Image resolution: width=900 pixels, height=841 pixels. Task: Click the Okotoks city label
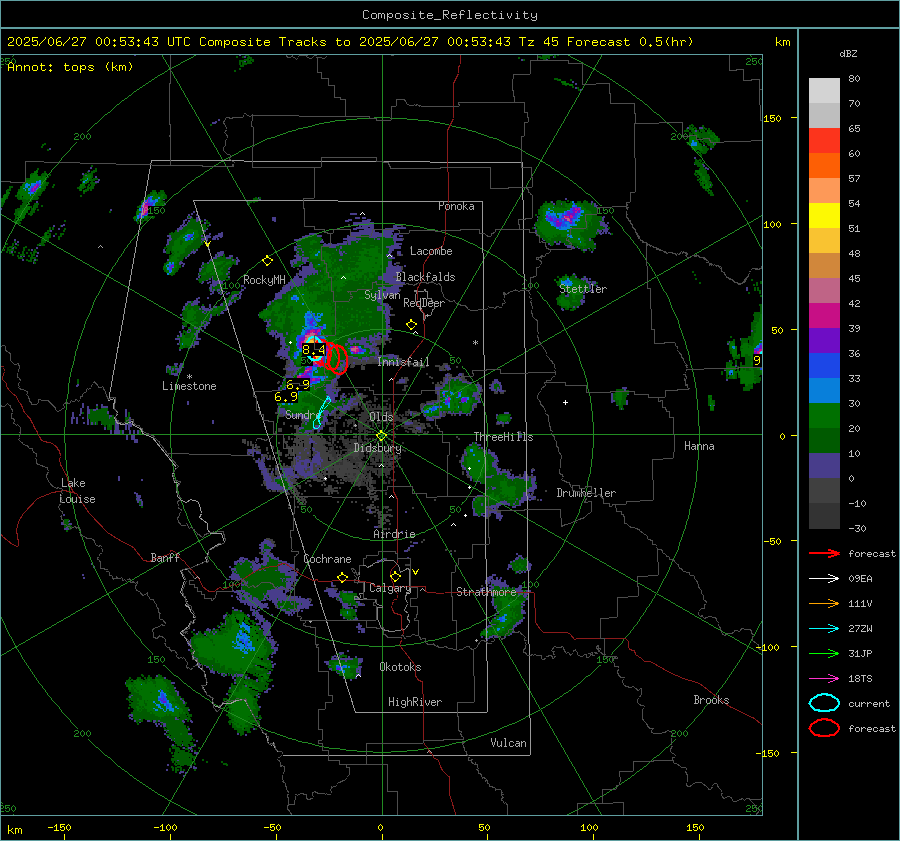point(400,667)
